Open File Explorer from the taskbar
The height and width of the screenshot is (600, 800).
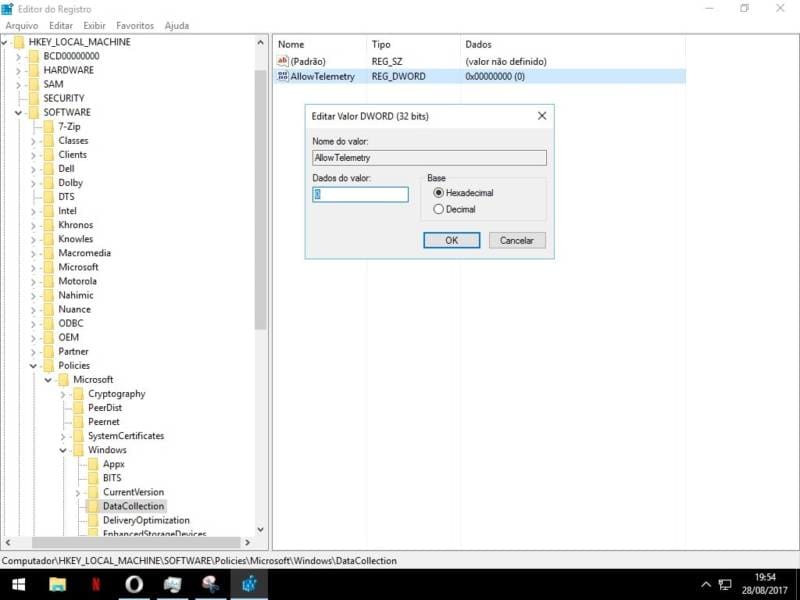pyautogui.click(x=58, y=584)
